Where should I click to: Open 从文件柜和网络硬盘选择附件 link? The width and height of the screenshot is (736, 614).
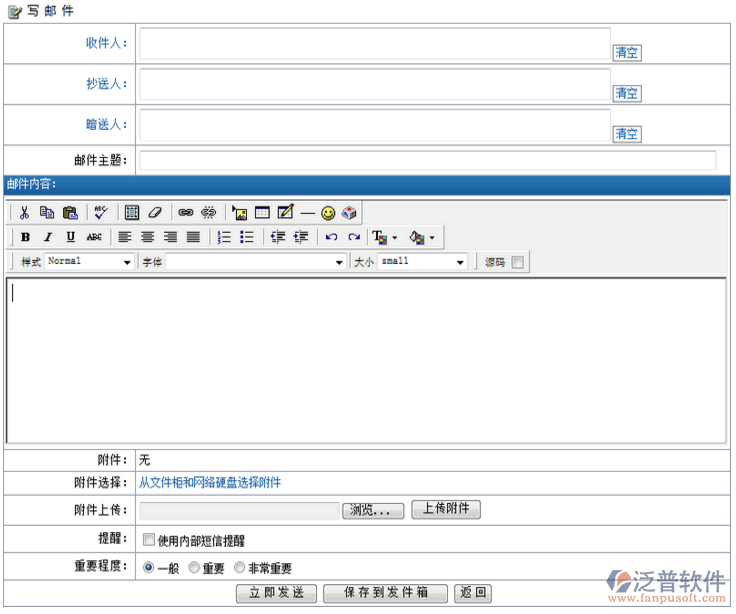click(210, 483)
